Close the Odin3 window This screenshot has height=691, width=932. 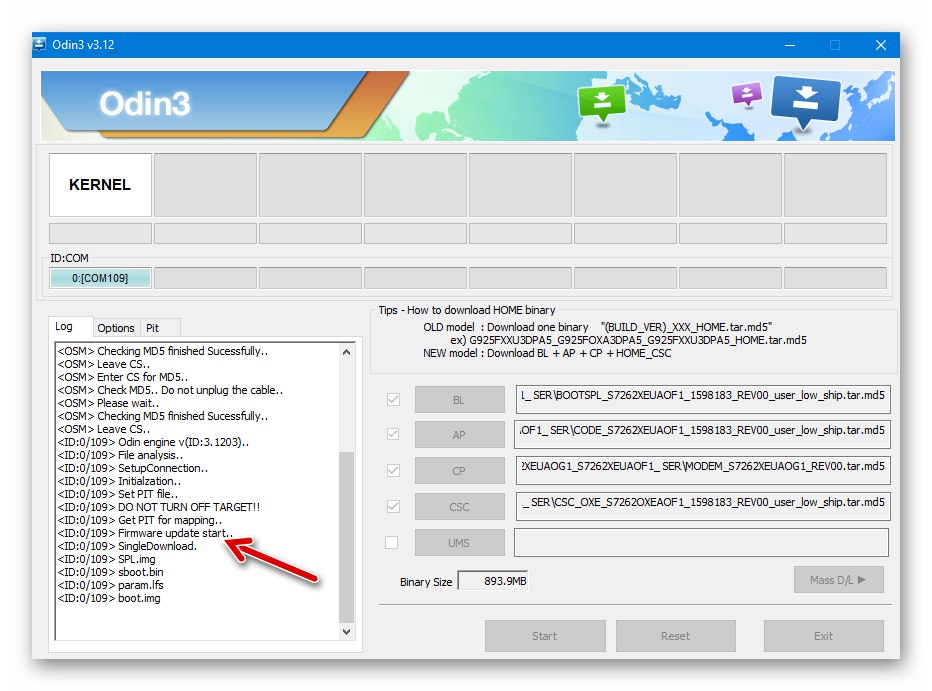pos(881,45)
